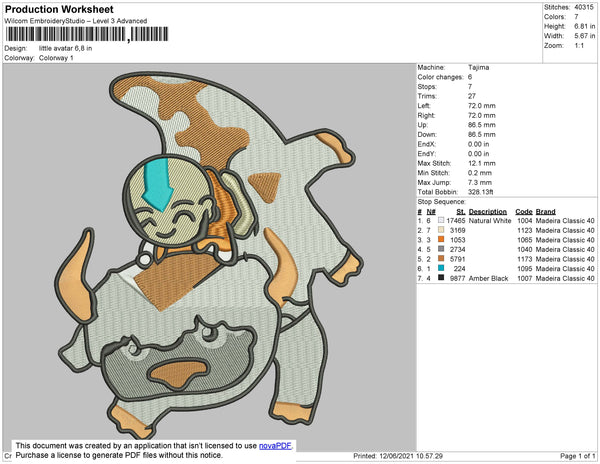Click the Colors value "7" at the top right
This screenshot has height=464, width=600.
pyautogui.click(x=576, y=17)
